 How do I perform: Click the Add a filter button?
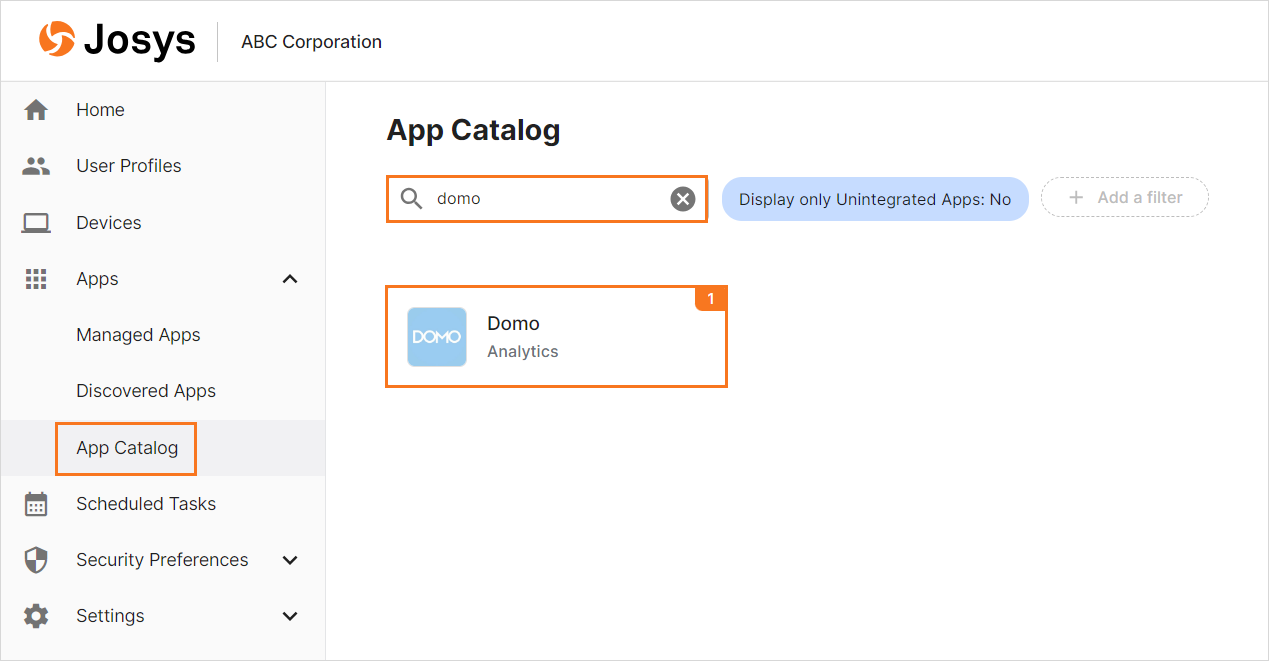coord(1125,197)
